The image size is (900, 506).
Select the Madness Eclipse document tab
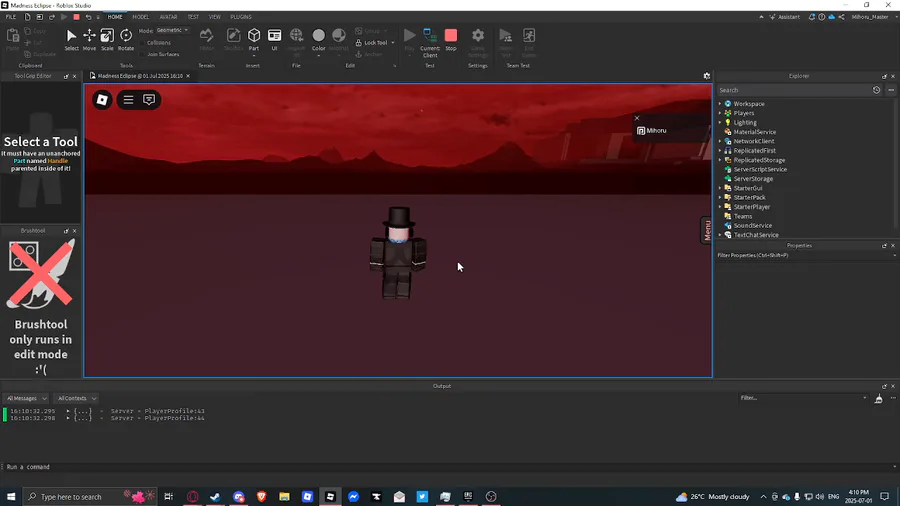(140, 76)
